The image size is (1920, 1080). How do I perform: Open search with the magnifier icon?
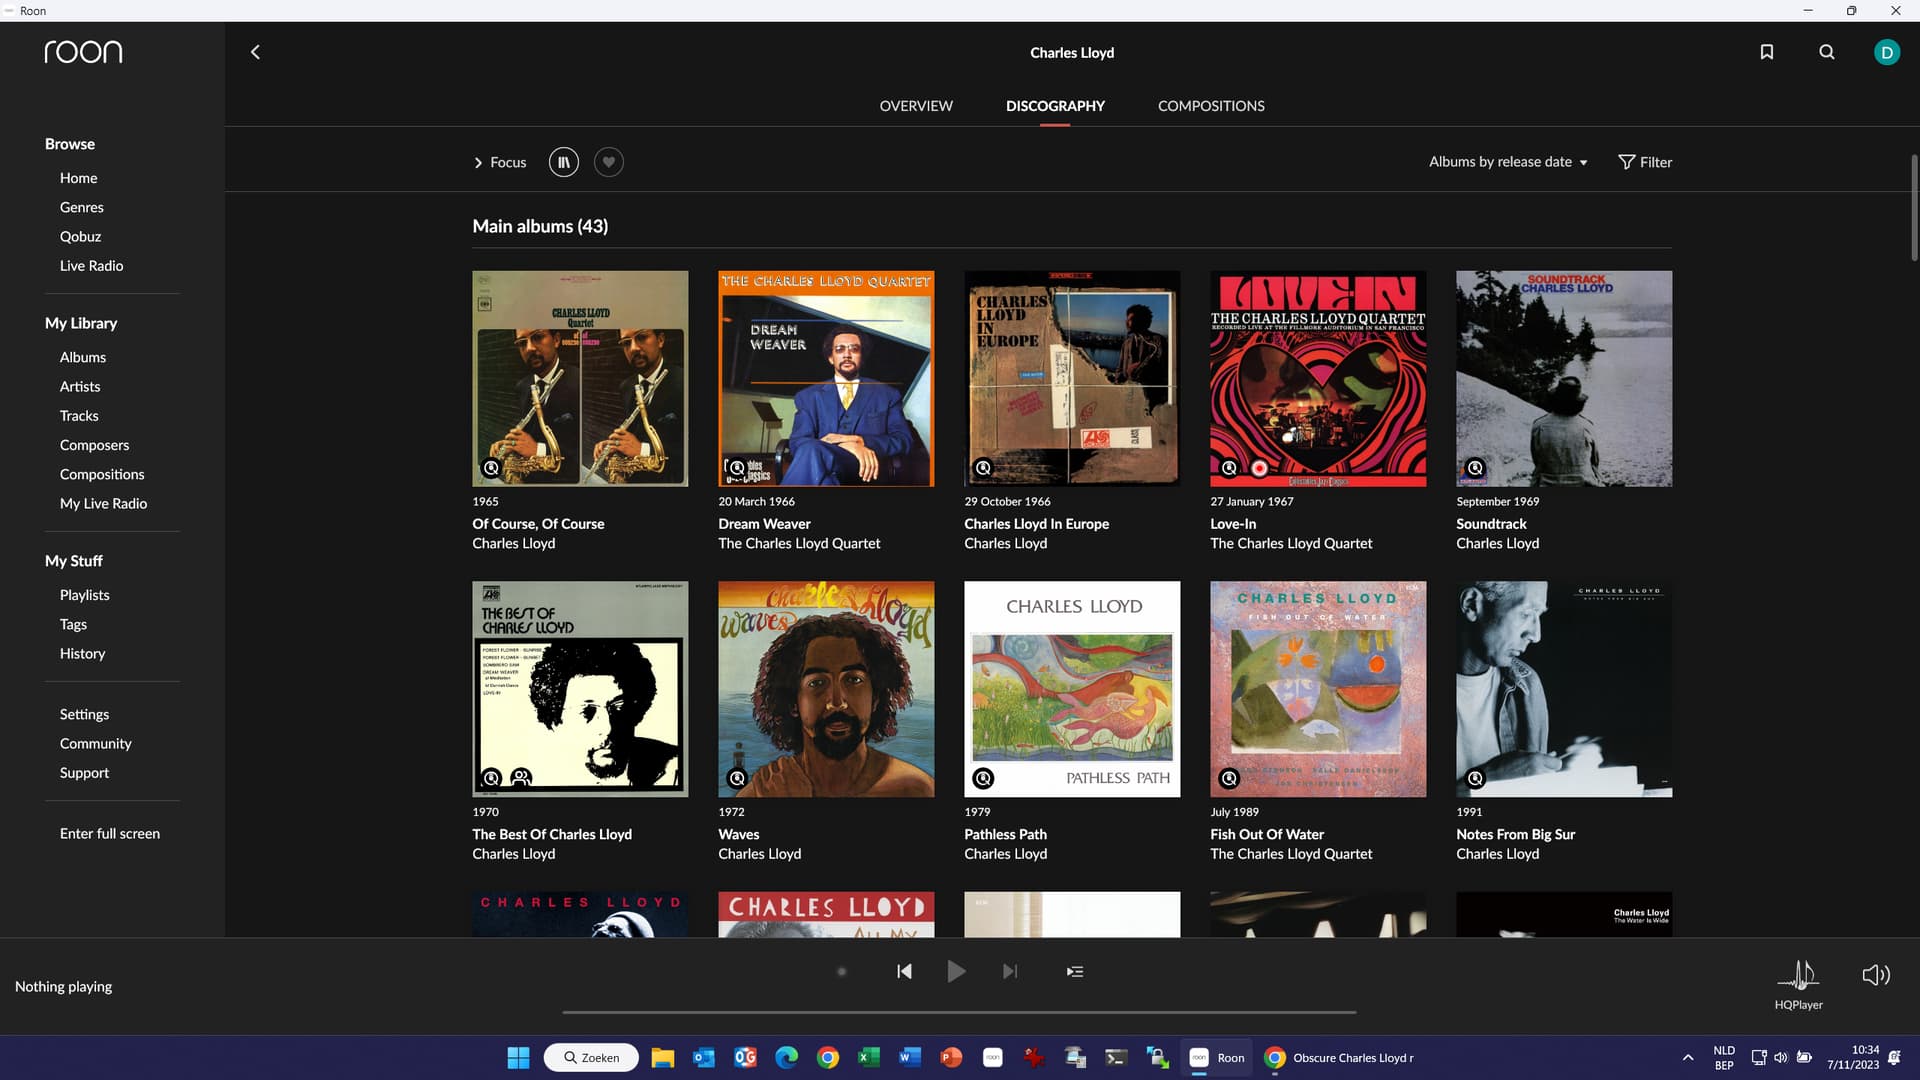tap(1827, 52)
